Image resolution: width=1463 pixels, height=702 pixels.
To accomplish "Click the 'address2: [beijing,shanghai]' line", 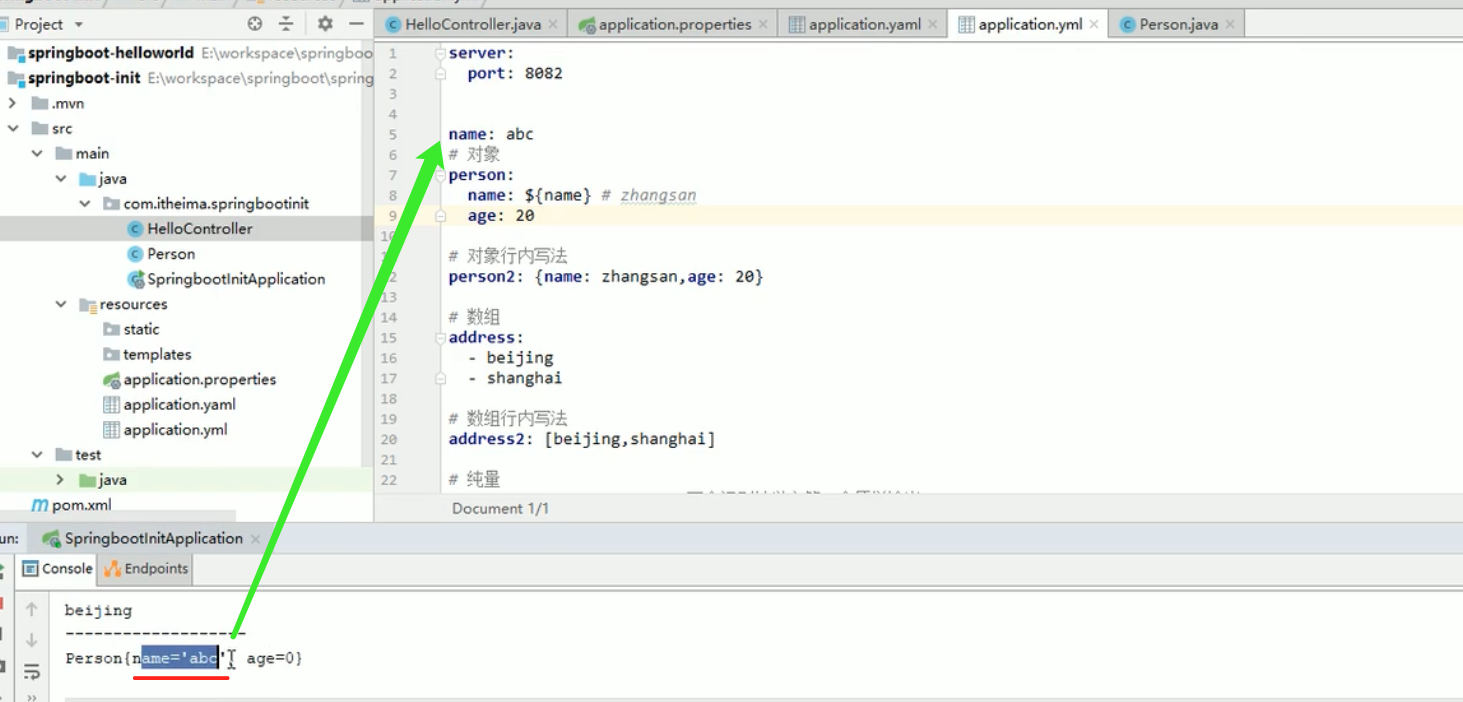I will [x=582, y=439].
